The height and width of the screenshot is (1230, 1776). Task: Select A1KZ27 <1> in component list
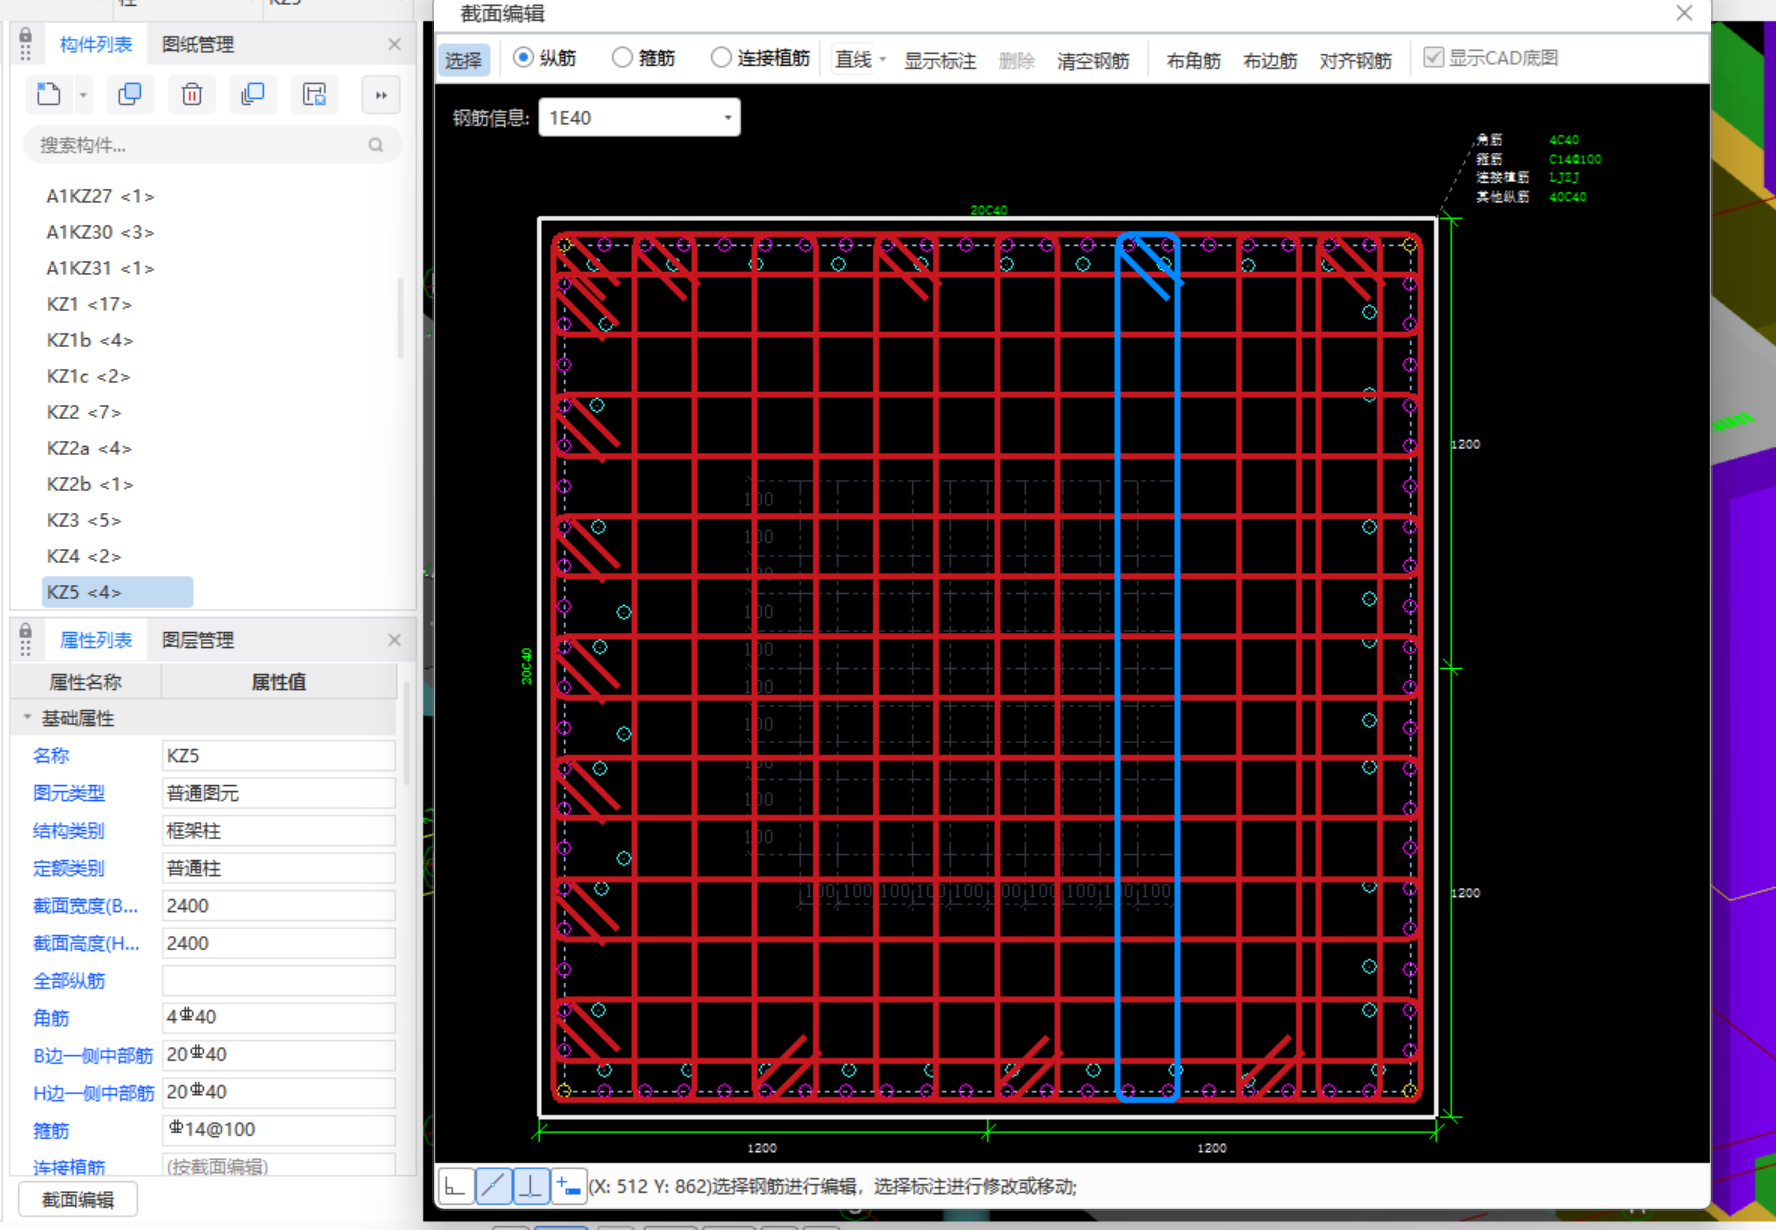pos(100,196)
